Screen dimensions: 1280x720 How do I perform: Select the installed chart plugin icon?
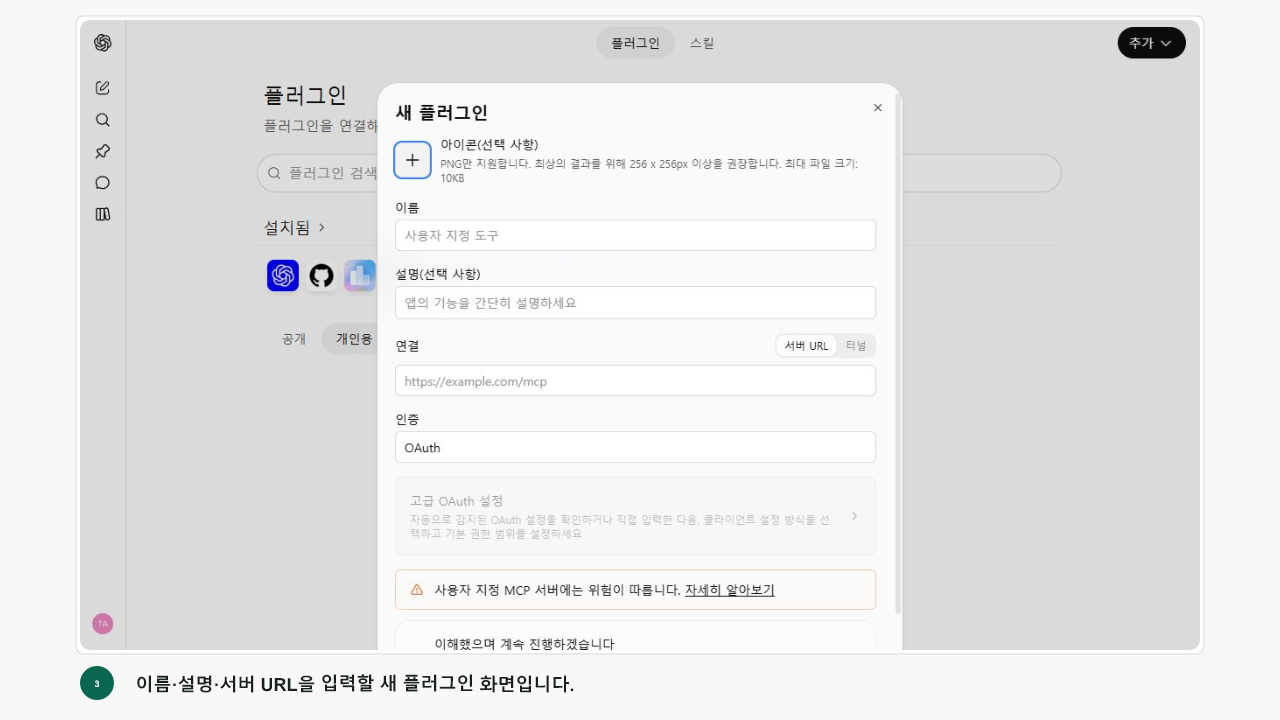(360, 275)
